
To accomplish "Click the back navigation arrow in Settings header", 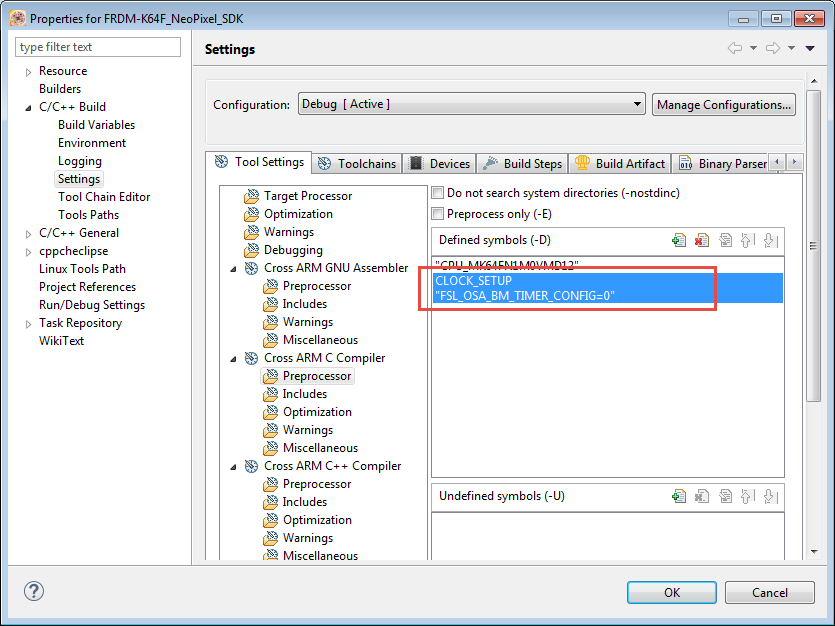I will [735, 49].
